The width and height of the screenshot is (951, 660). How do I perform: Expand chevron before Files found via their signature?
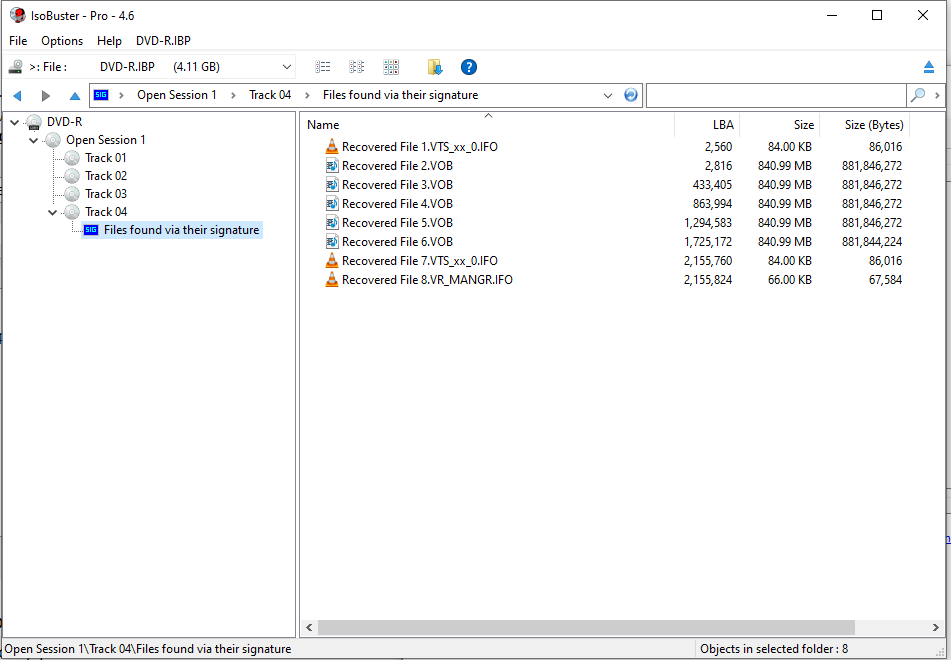click(x=307, y=95)
